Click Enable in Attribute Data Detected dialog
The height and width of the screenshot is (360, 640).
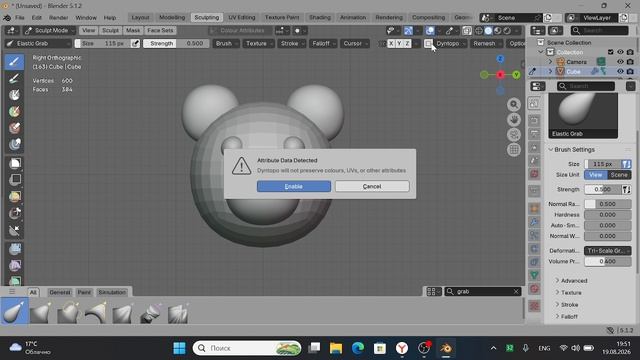294,187
